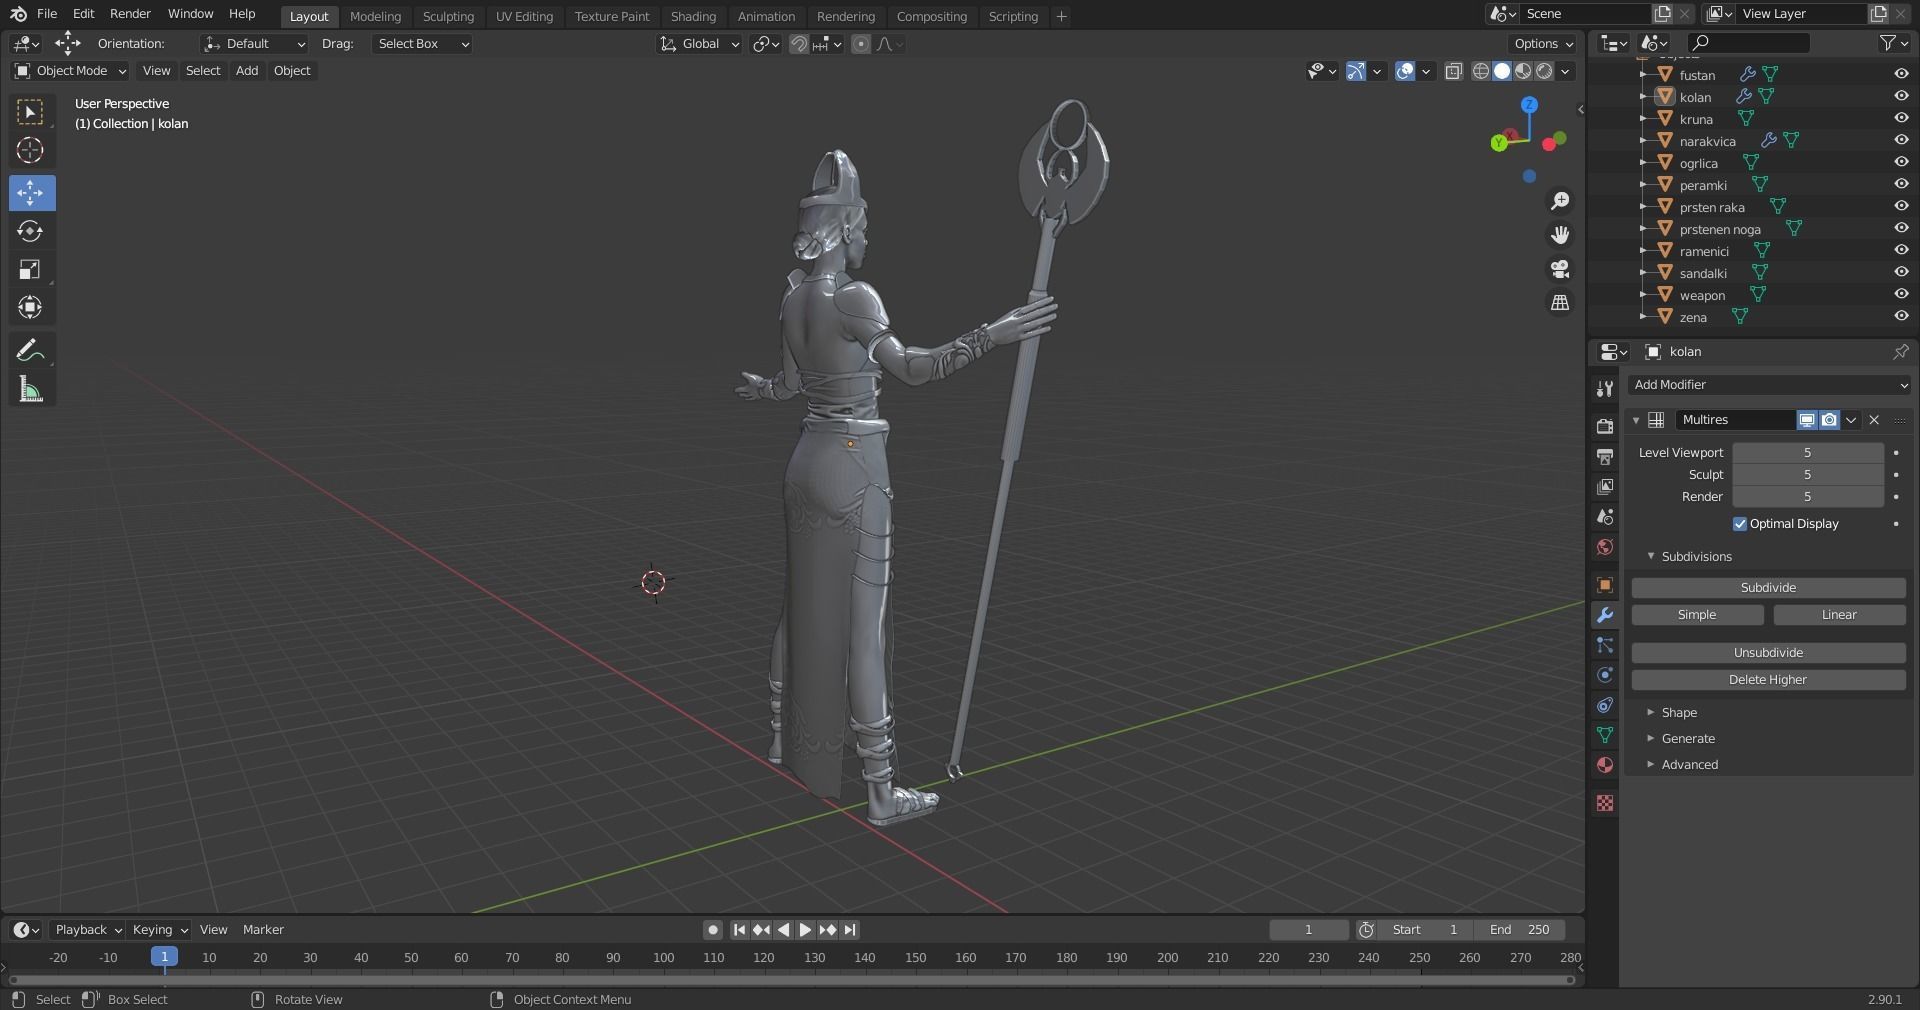This screenshot has height=1010, width=1920.
Task: Activate the Transform tool
Action: 31,307
